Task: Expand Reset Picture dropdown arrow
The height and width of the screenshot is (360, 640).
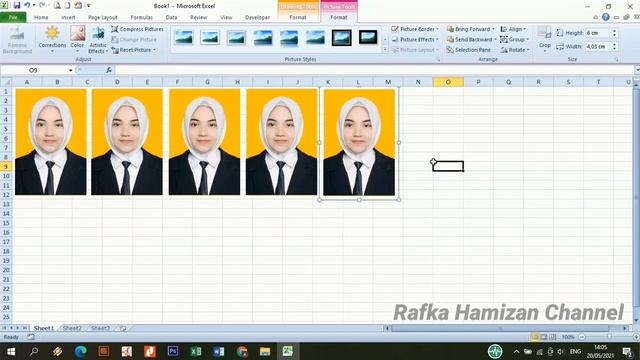Action: click(154, 50)
